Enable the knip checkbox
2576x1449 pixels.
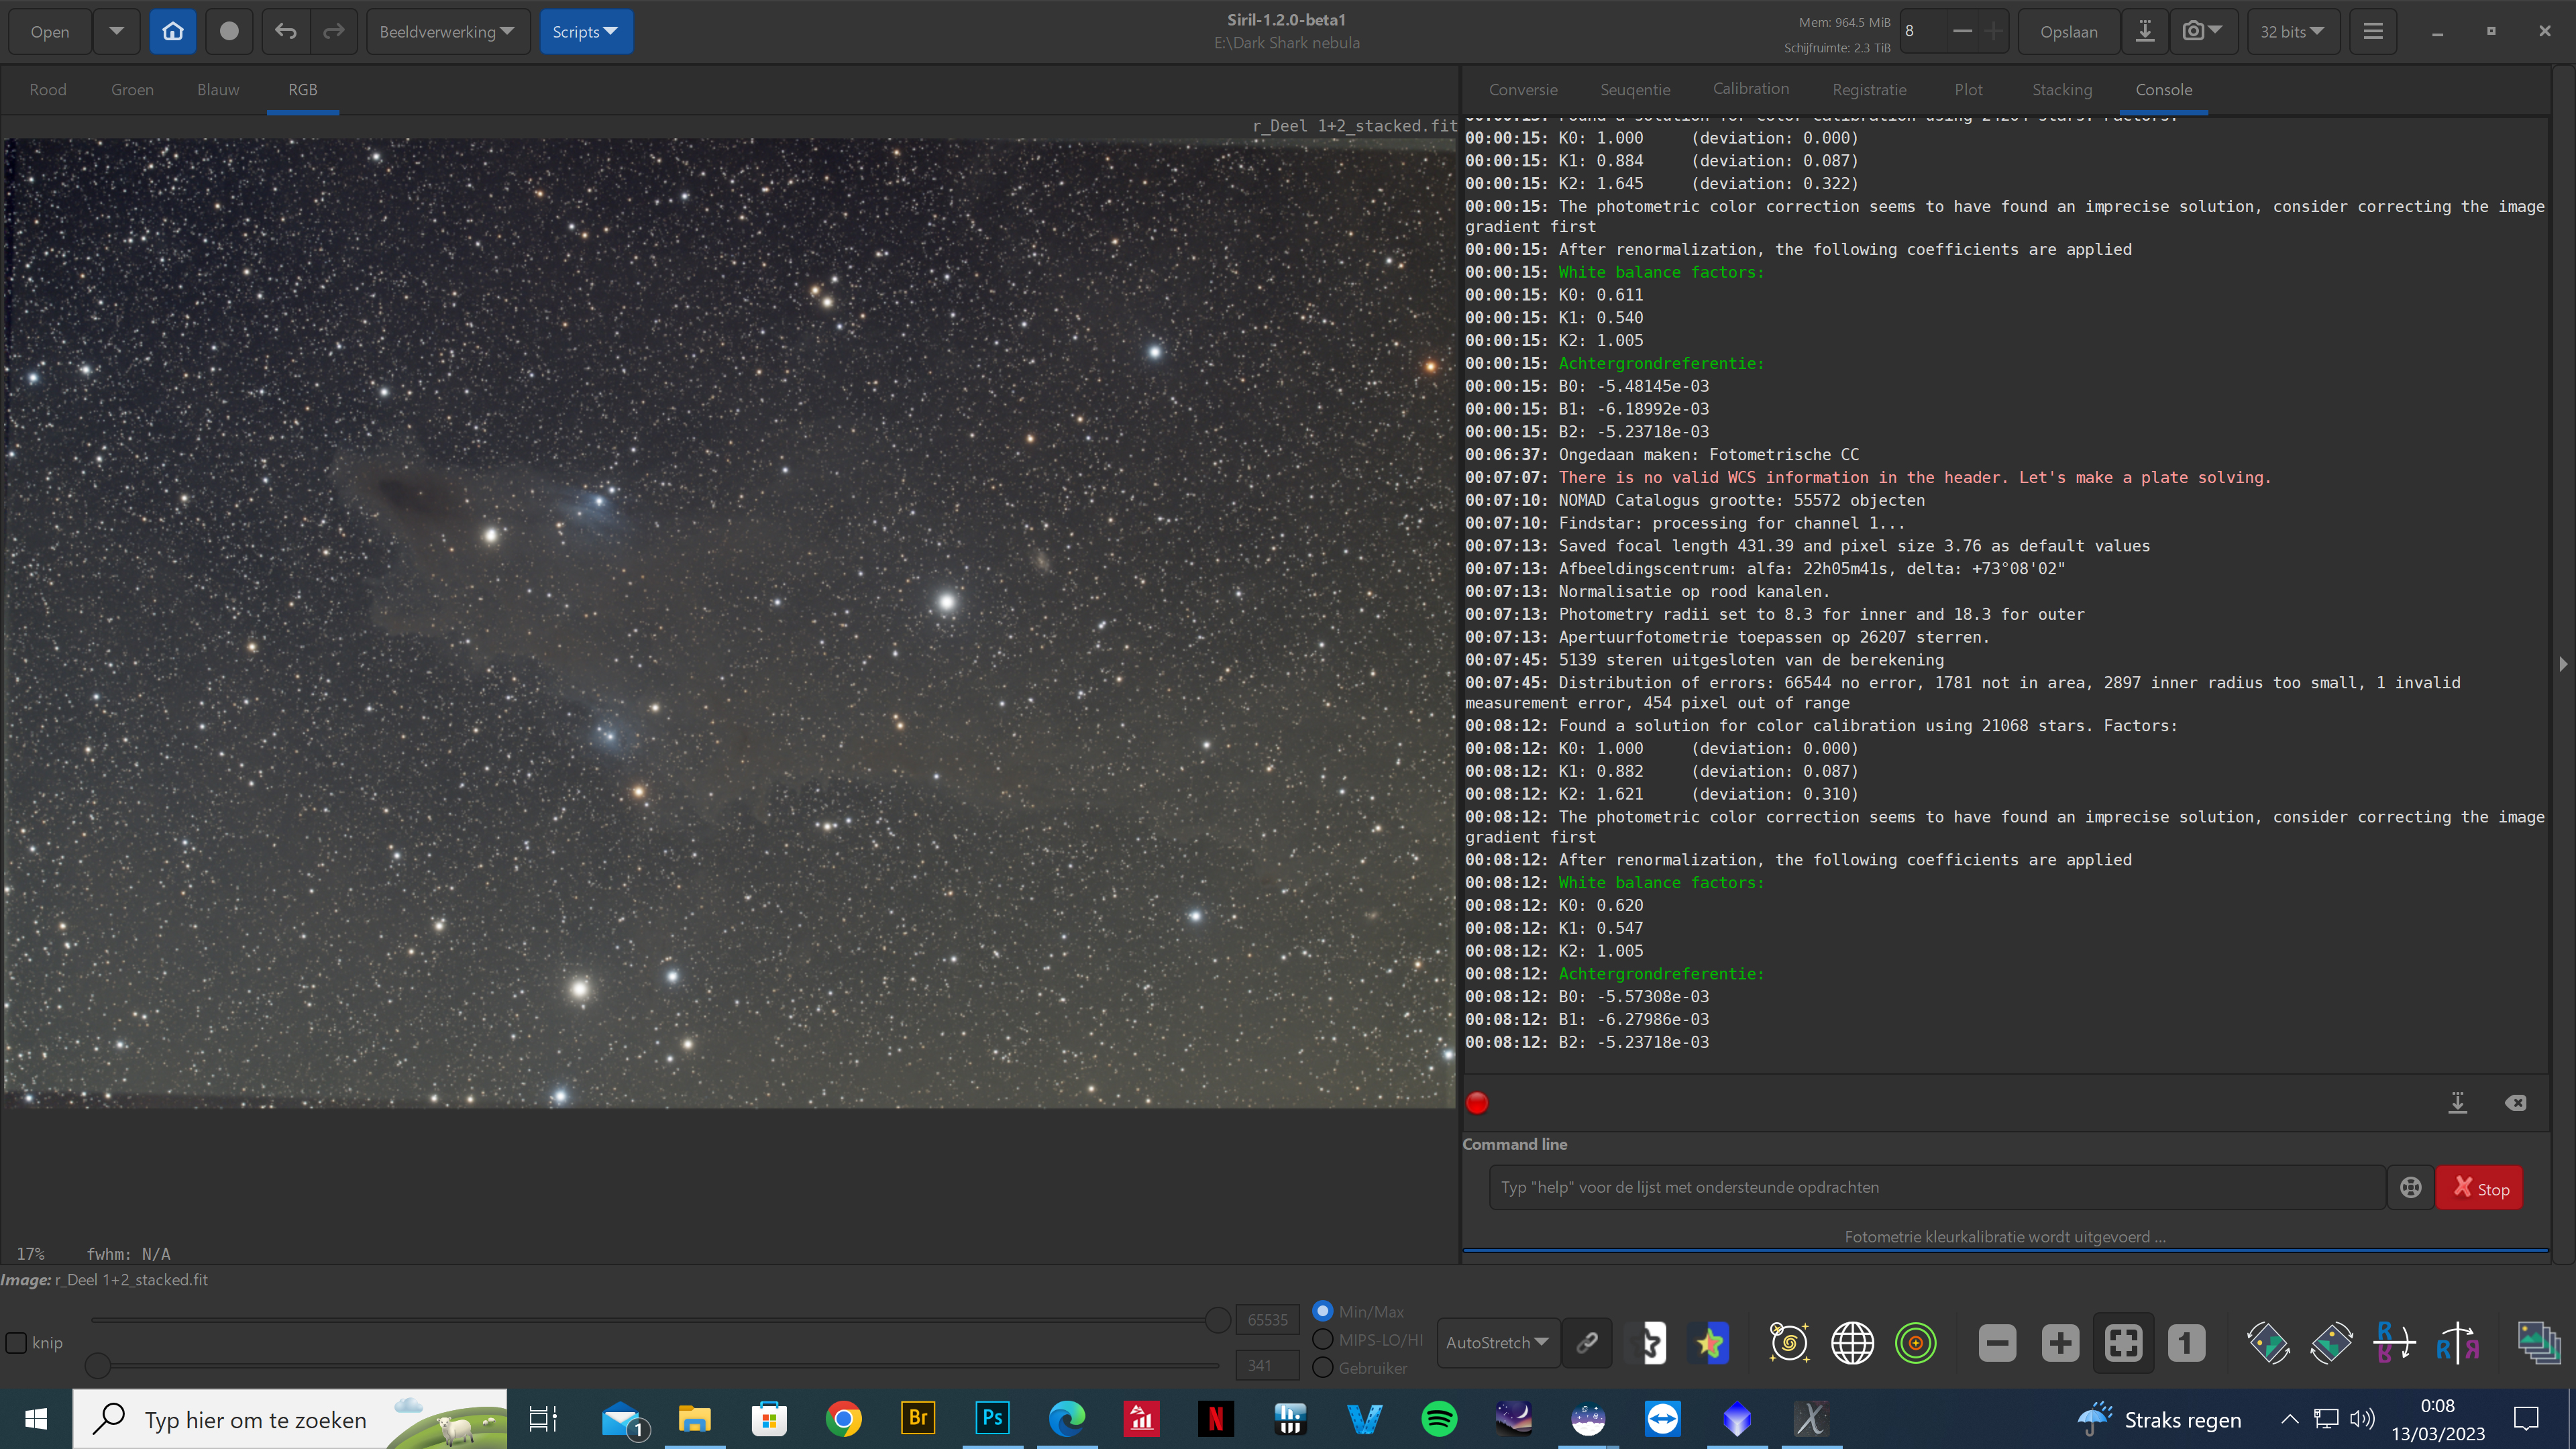point(17,1343)
